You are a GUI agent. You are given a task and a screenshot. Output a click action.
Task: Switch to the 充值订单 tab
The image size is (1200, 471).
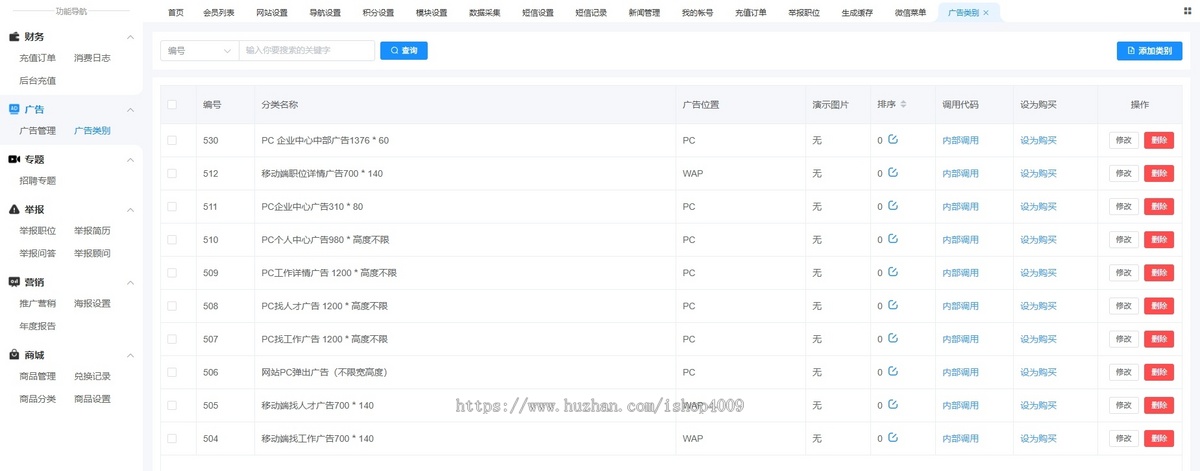point(751,13)
